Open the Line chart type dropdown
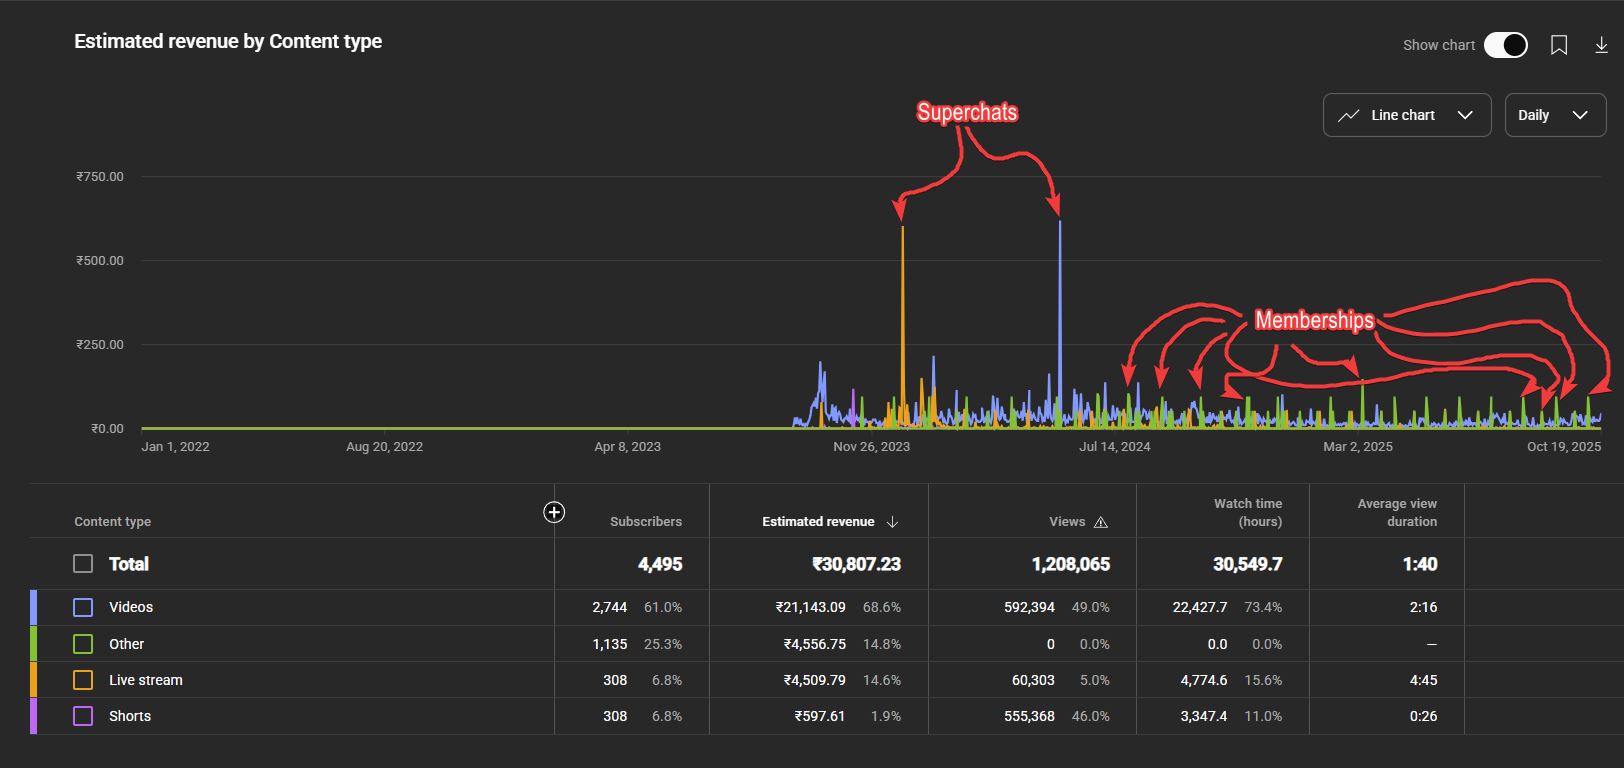 point(1407,115)
